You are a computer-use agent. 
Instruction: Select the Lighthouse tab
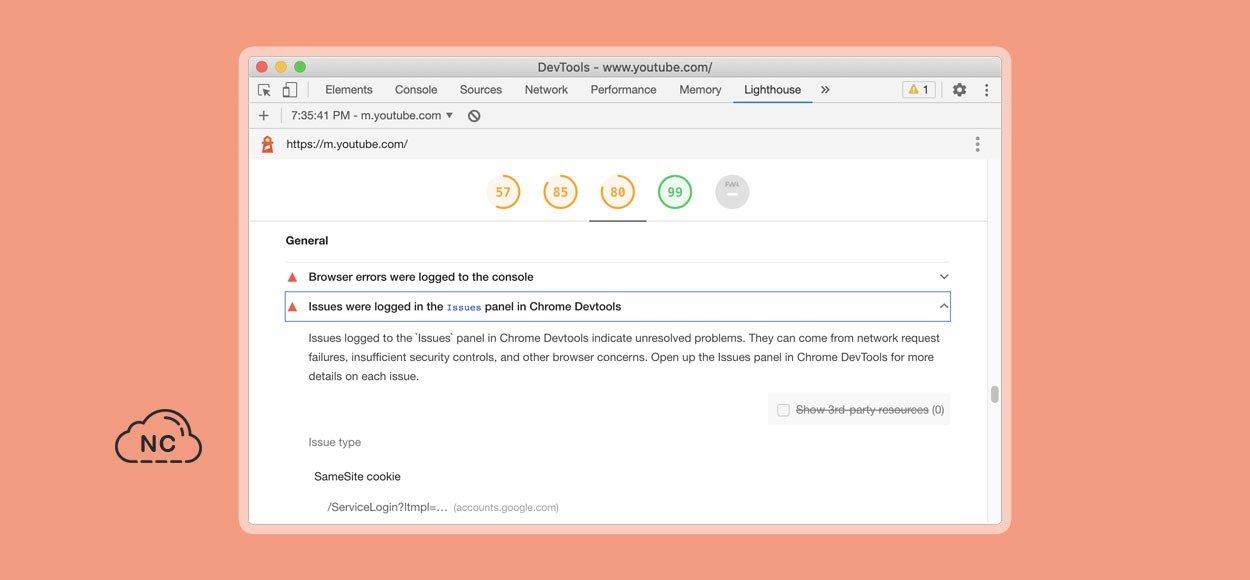(x=772, y=90)
